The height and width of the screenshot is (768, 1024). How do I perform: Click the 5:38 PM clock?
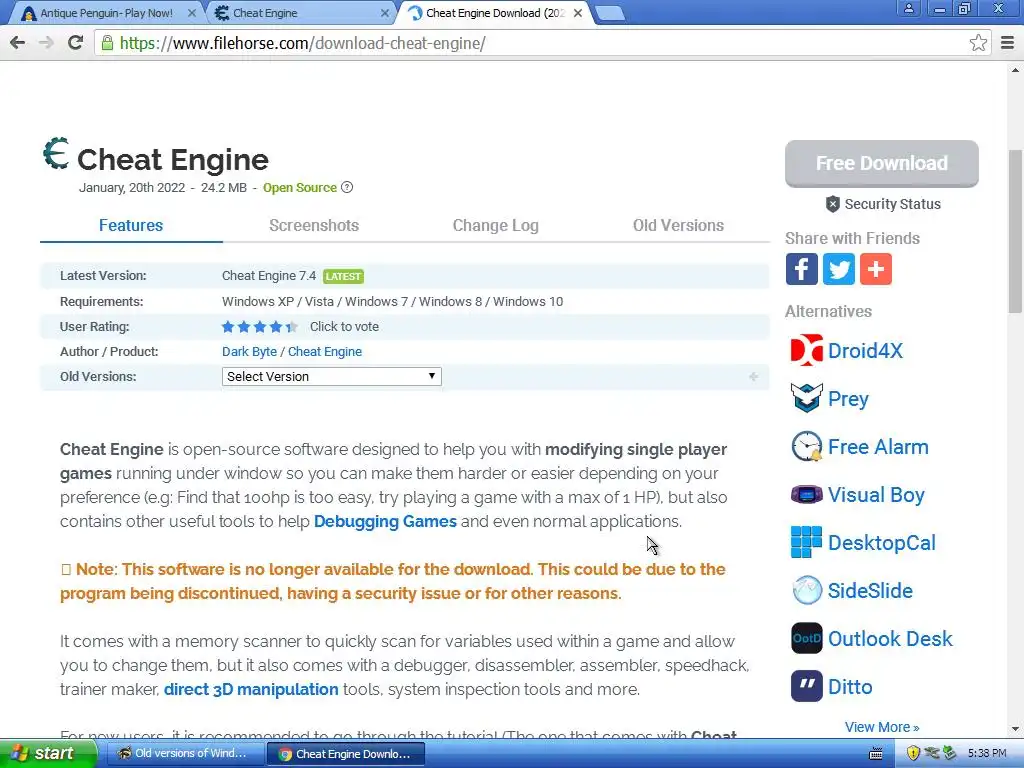[987, 754]
